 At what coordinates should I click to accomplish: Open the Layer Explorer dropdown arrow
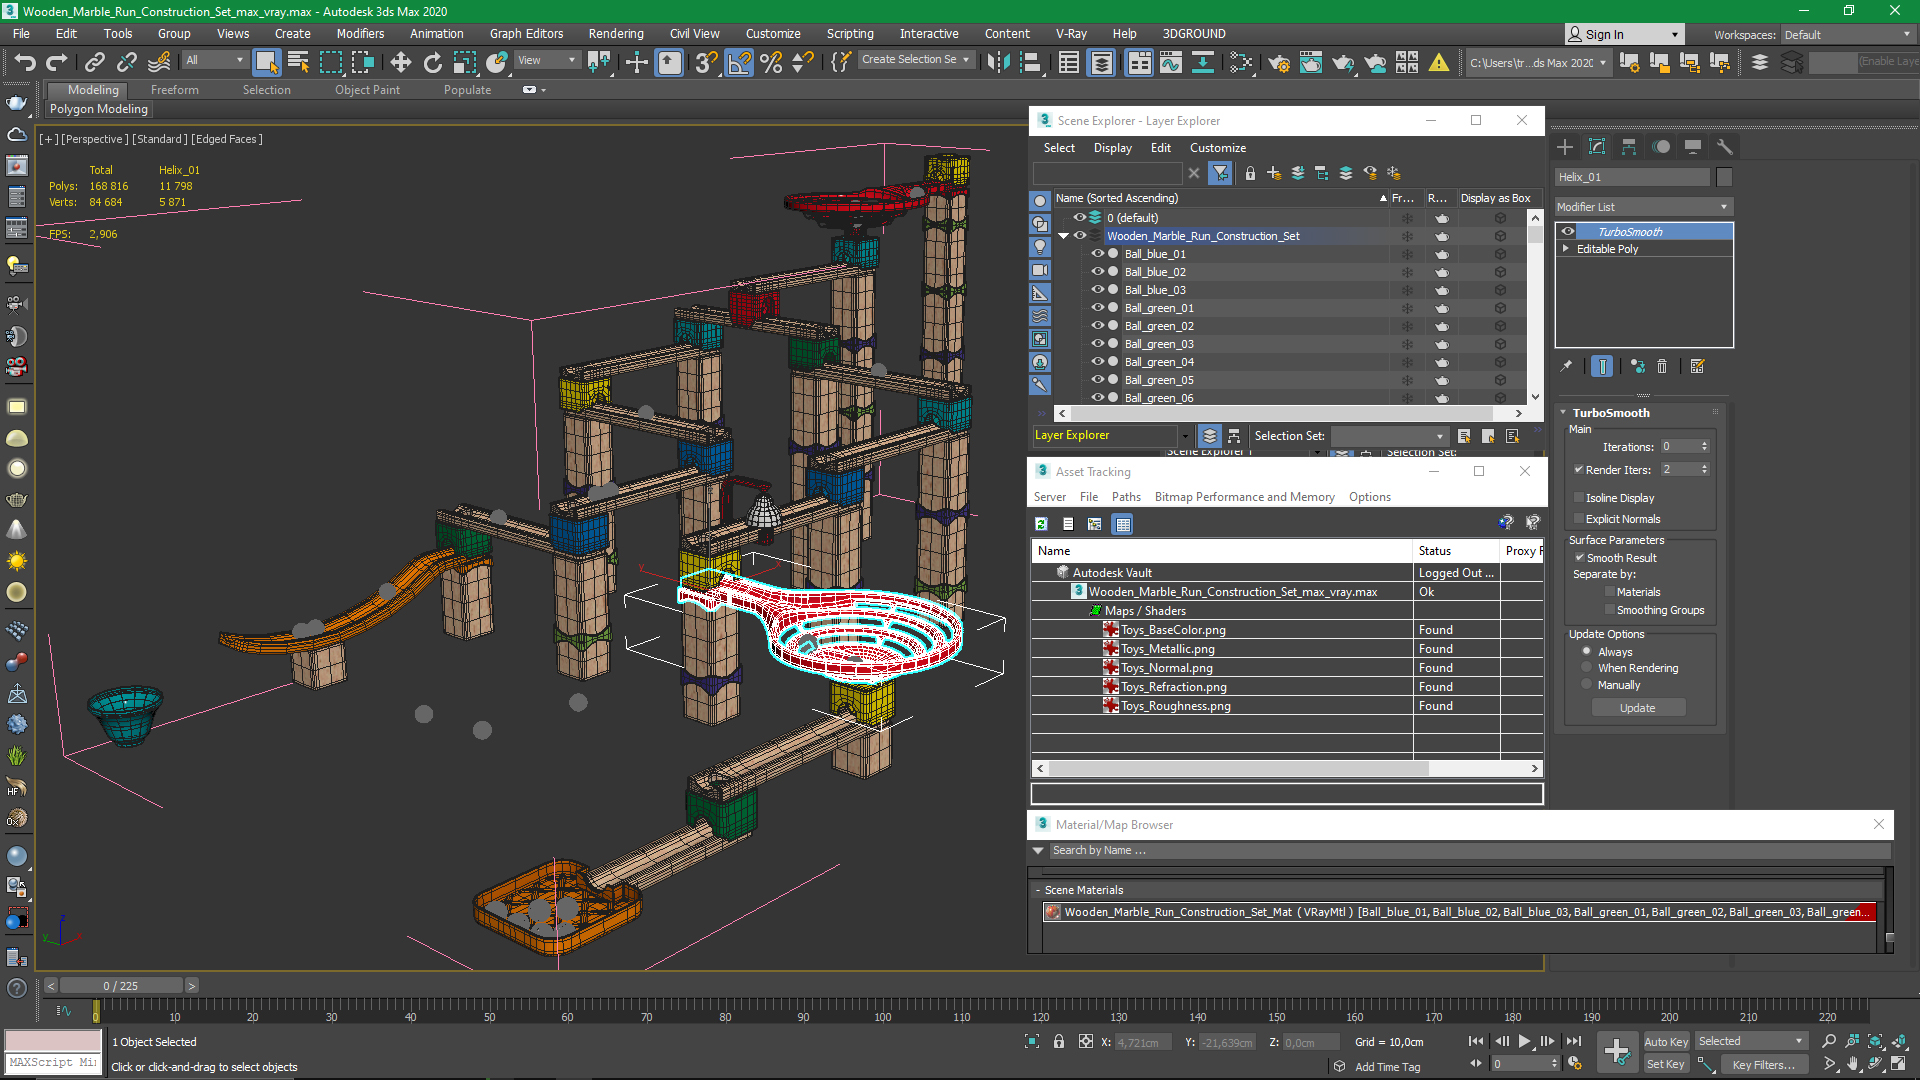1185,436
